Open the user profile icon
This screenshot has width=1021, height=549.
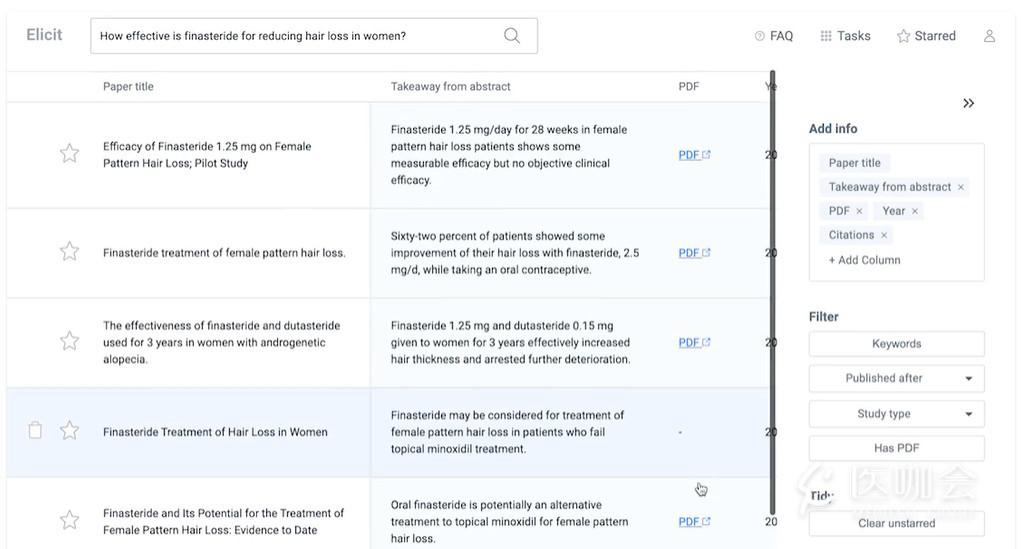click(x=989, y=36)
